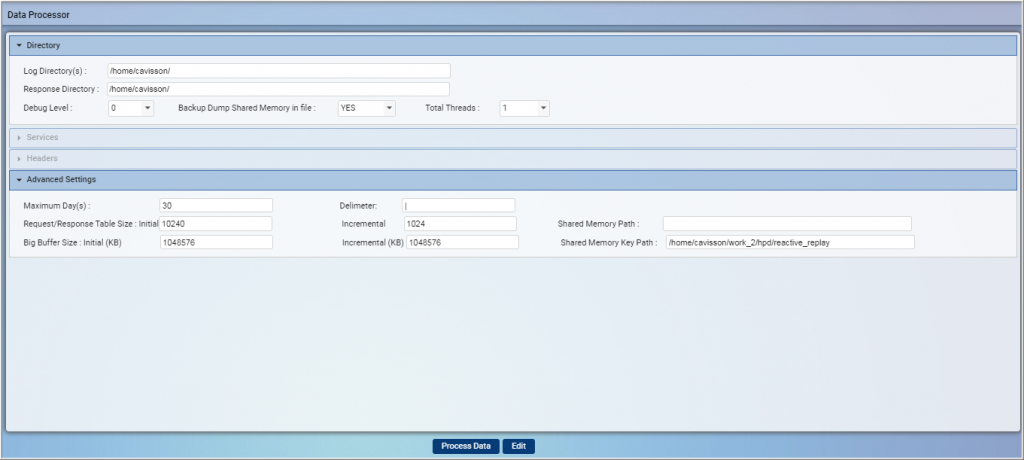The height and width of the screenshot is (460, 1024).
Task: Click the Incremental 1024 field
Action: pos(460,223)
